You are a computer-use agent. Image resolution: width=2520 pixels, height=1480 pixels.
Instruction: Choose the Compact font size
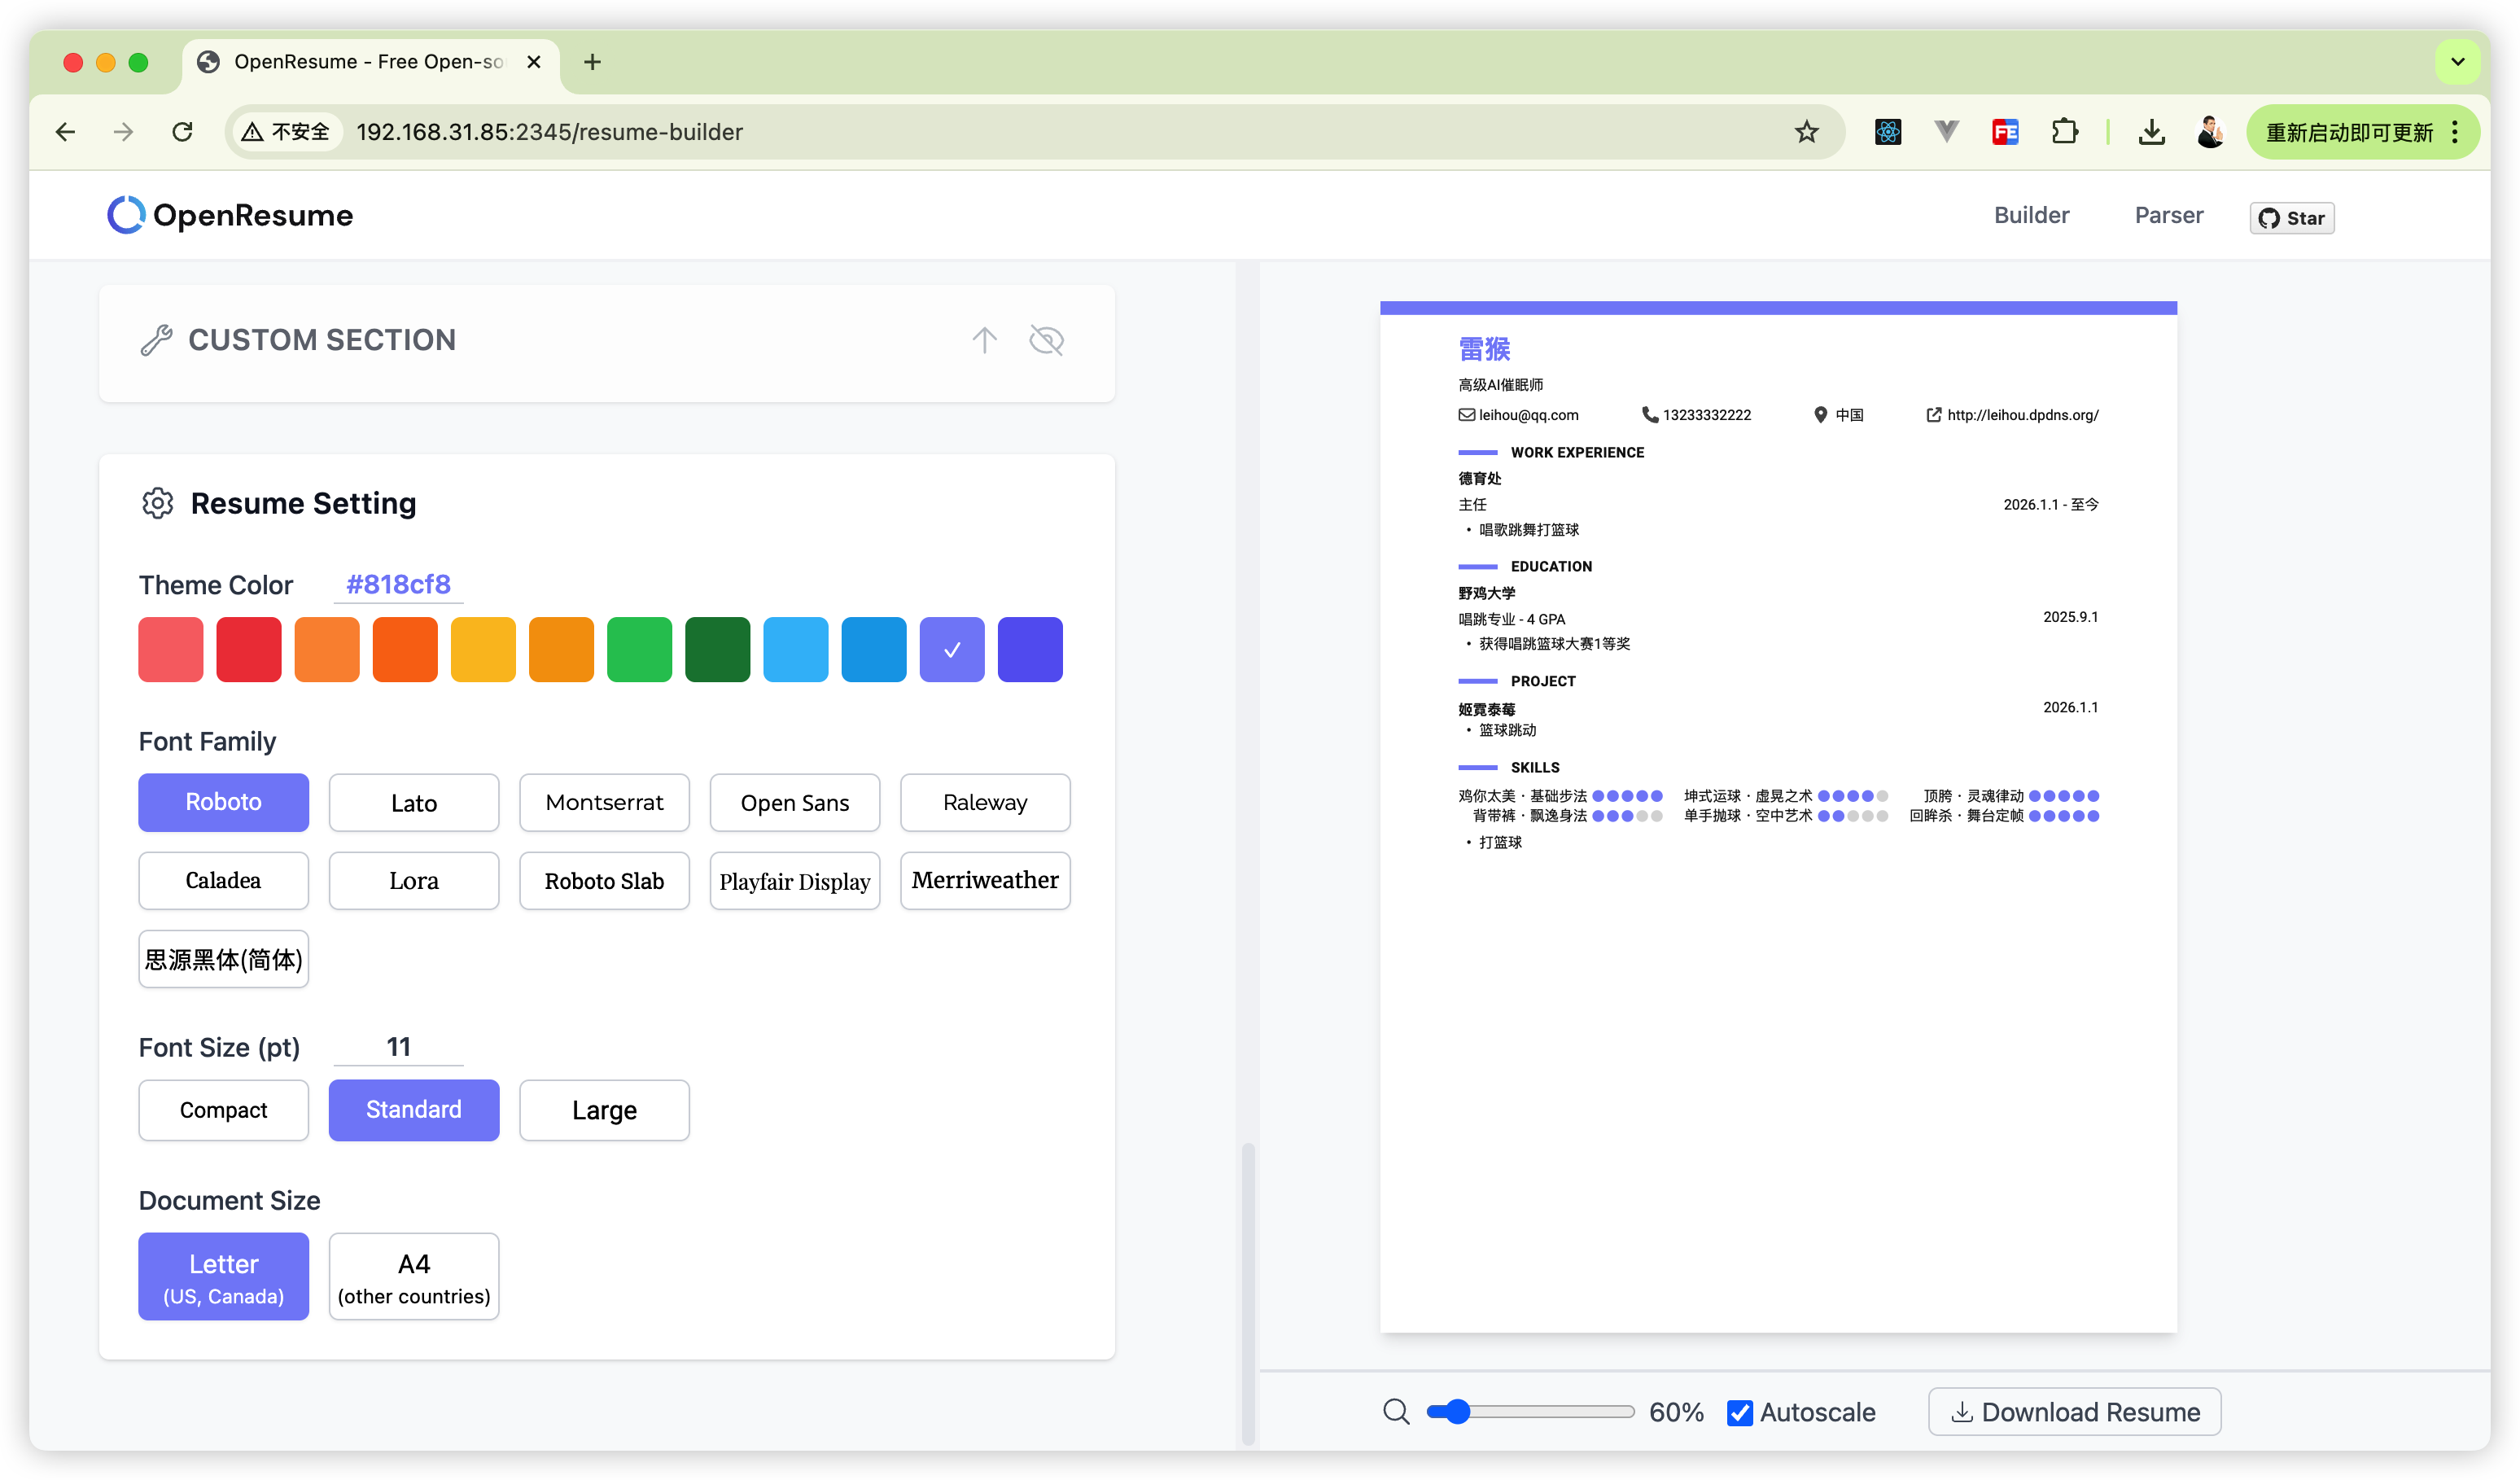pos(223,1110)
